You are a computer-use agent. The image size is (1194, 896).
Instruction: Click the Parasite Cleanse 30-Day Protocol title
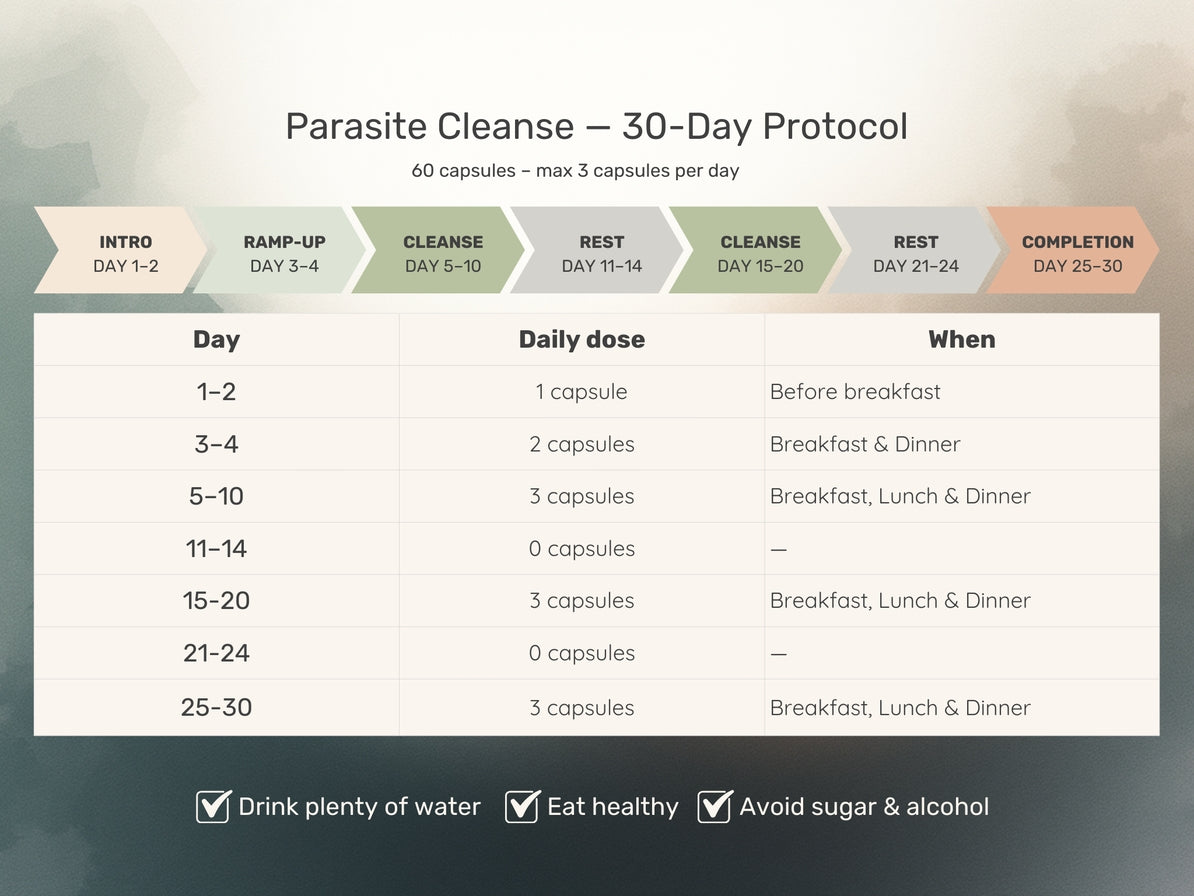pos(596,127)
